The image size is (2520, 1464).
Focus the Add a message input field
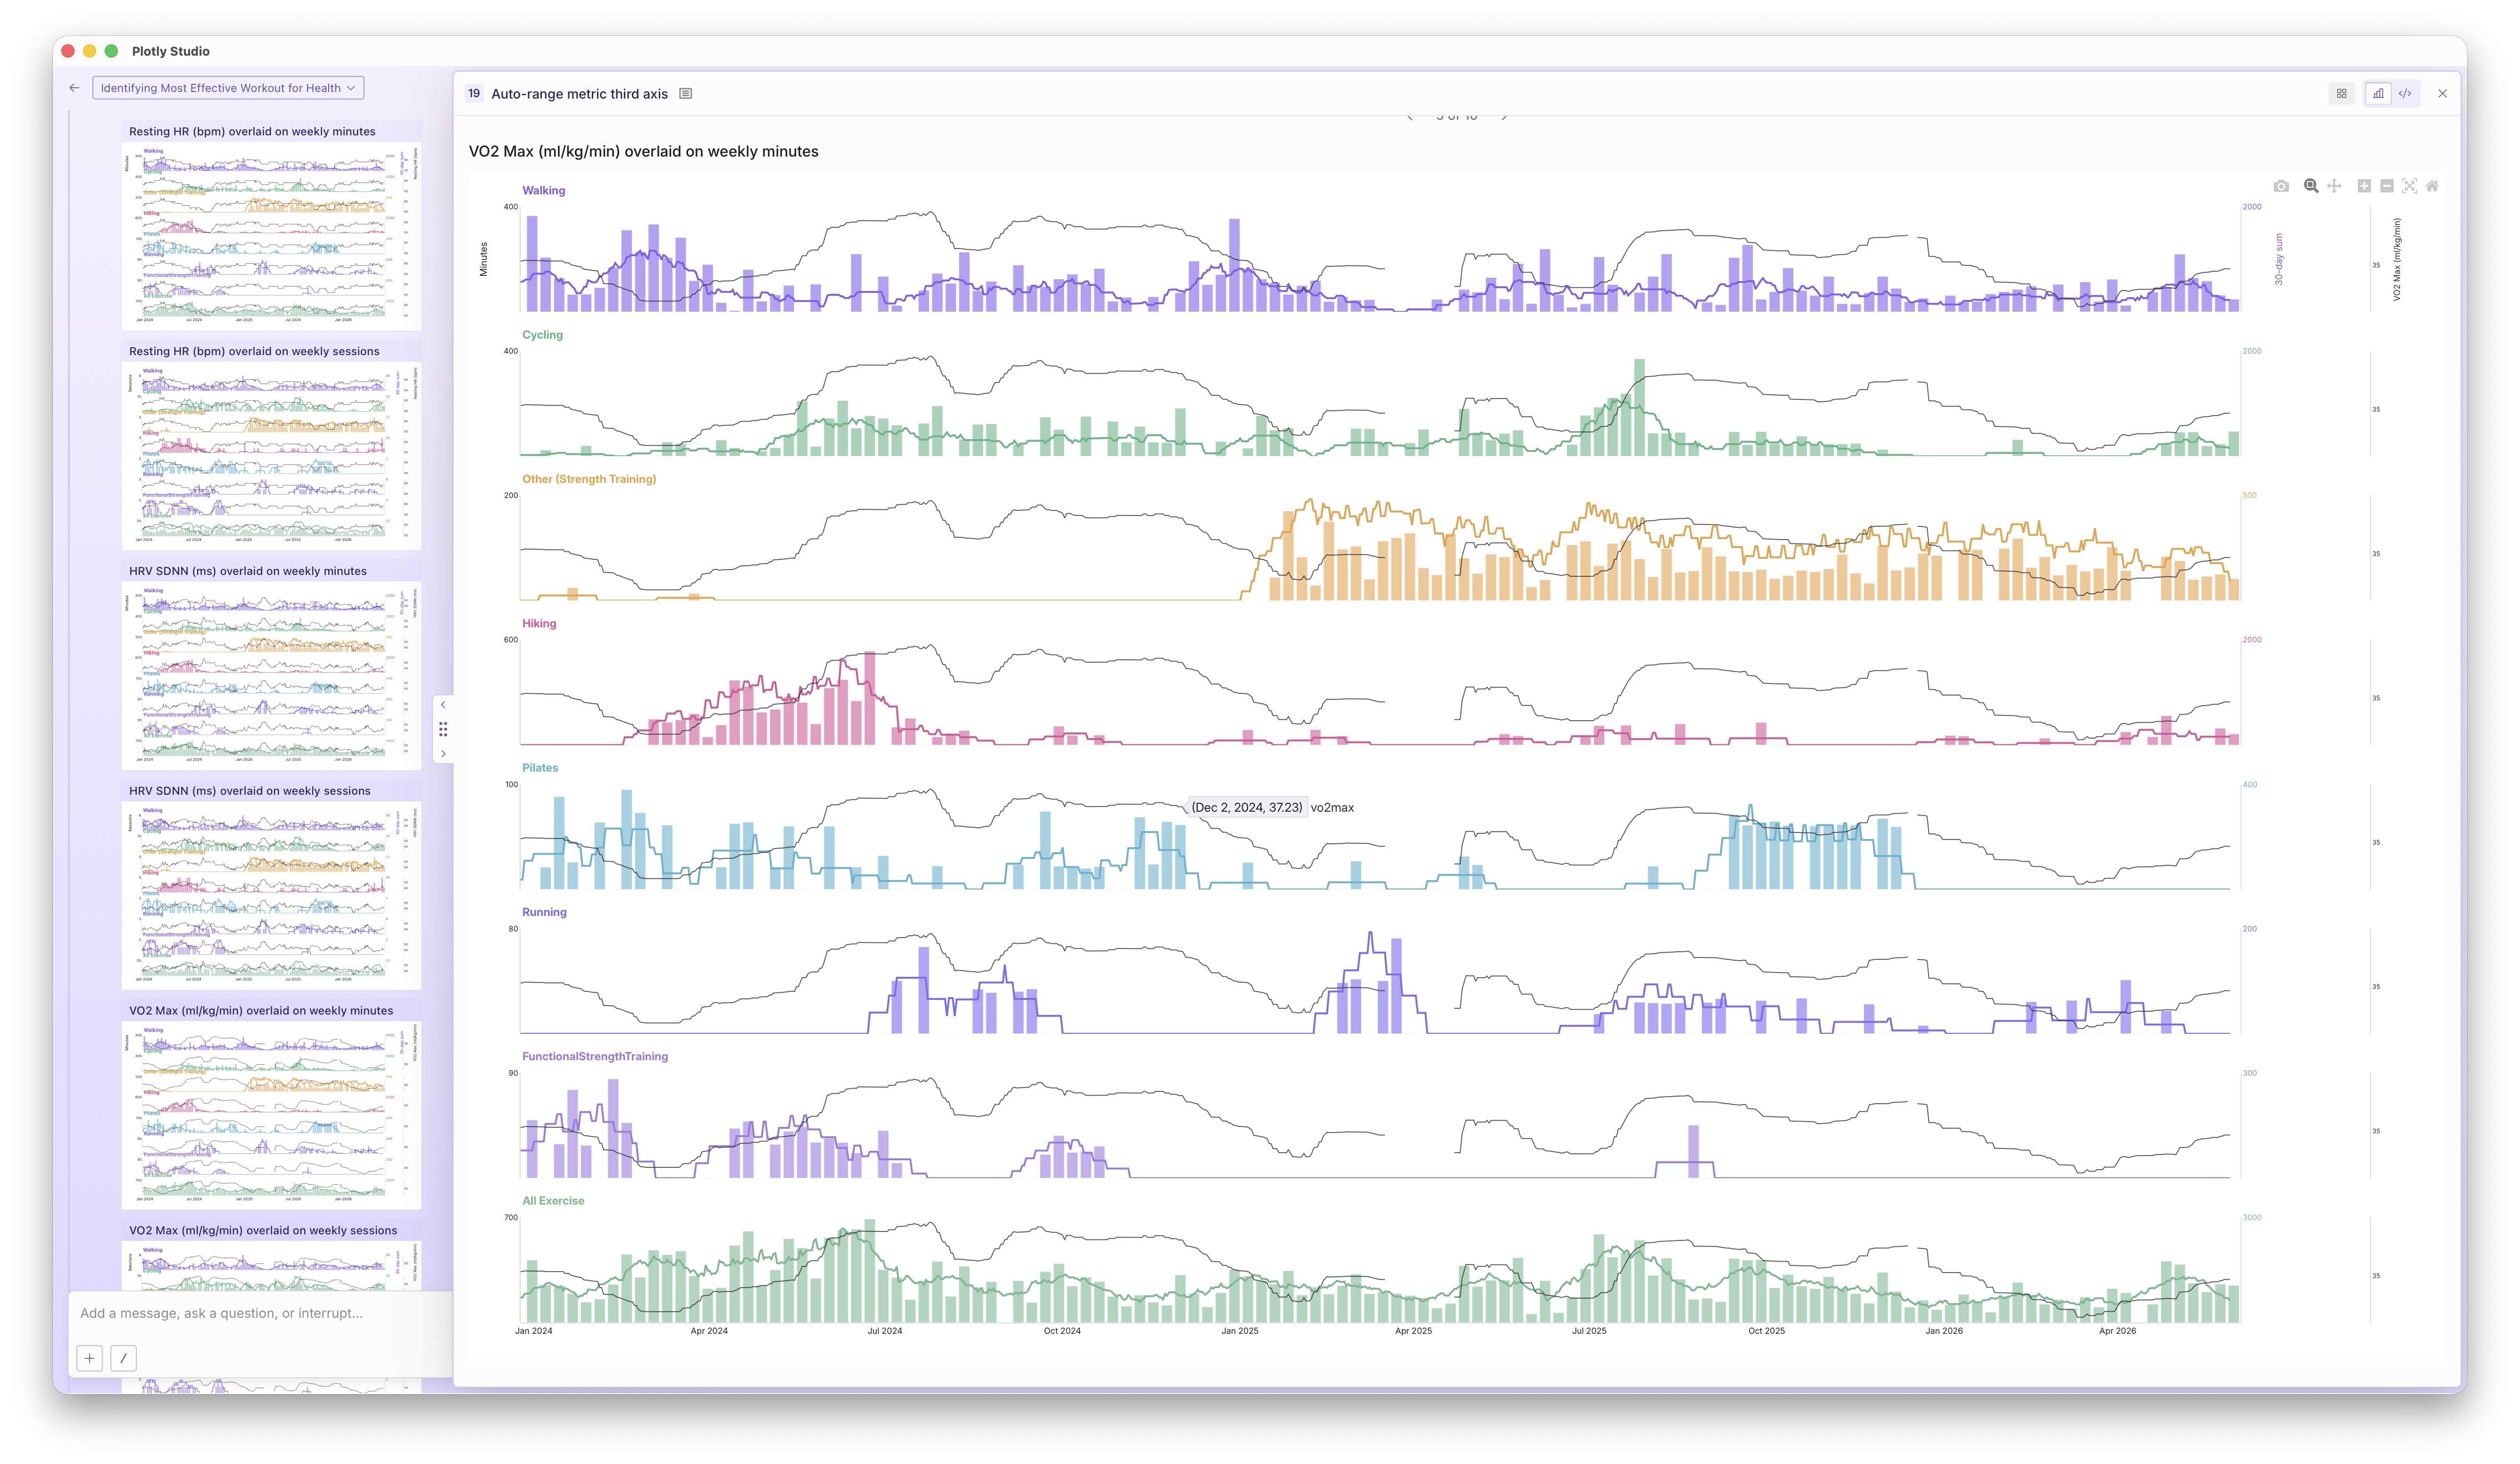click(260, 1313)
